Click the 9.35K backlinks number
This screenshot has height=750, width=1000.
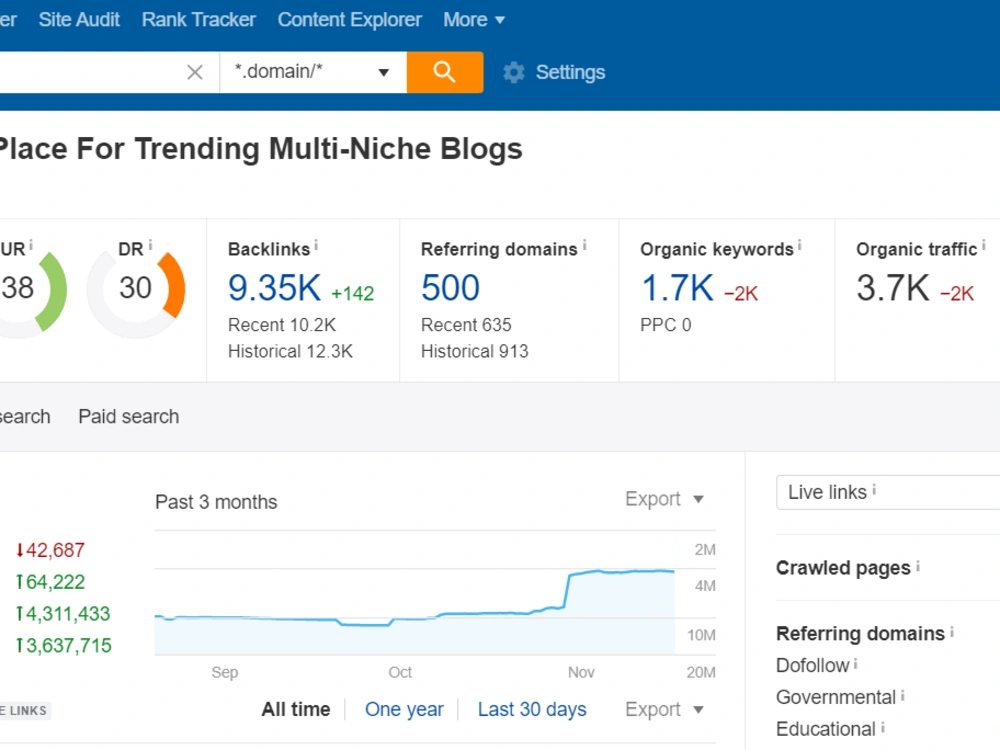coord(274,288)
